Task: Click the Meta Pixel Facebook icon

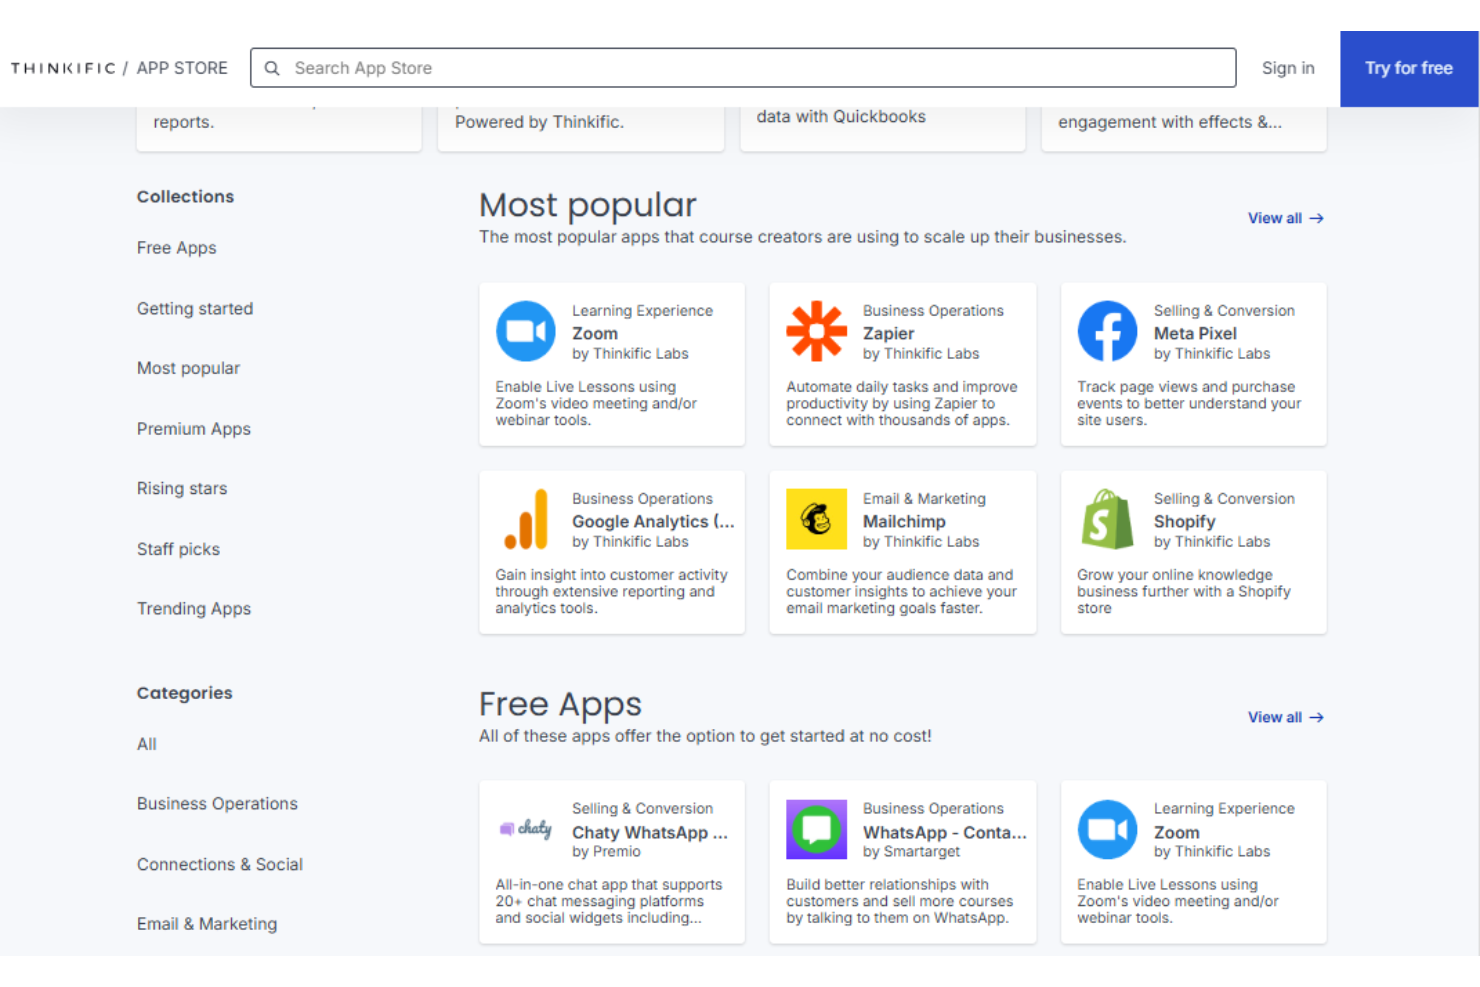Action: [x=1107, y=331]
